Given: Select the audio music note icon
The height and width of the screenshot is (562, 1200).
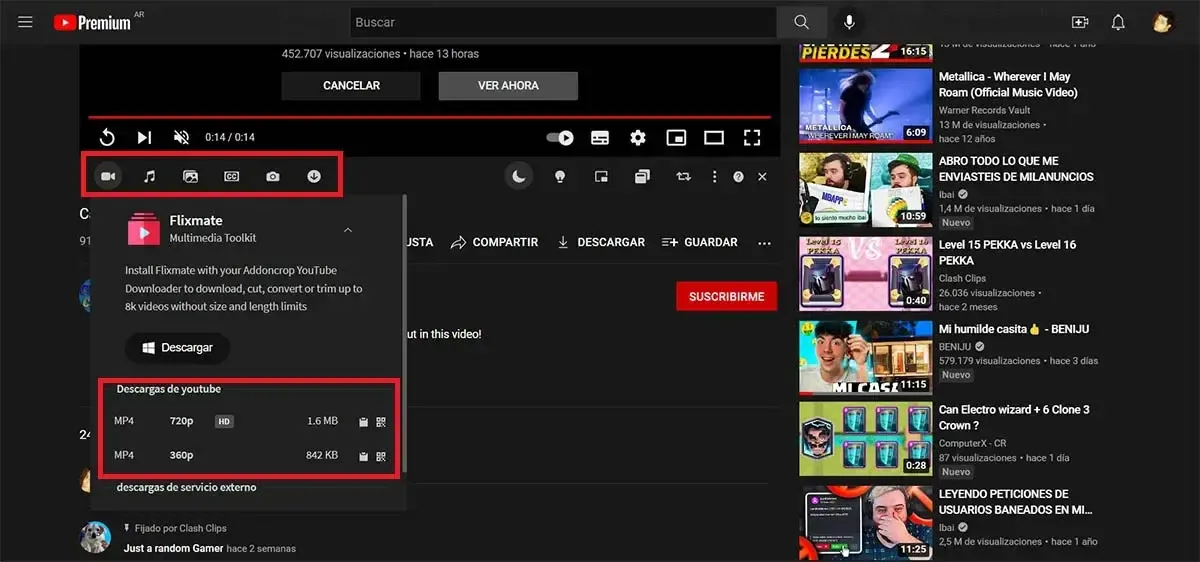Looking at the screenshot, I should coord(149,176).
